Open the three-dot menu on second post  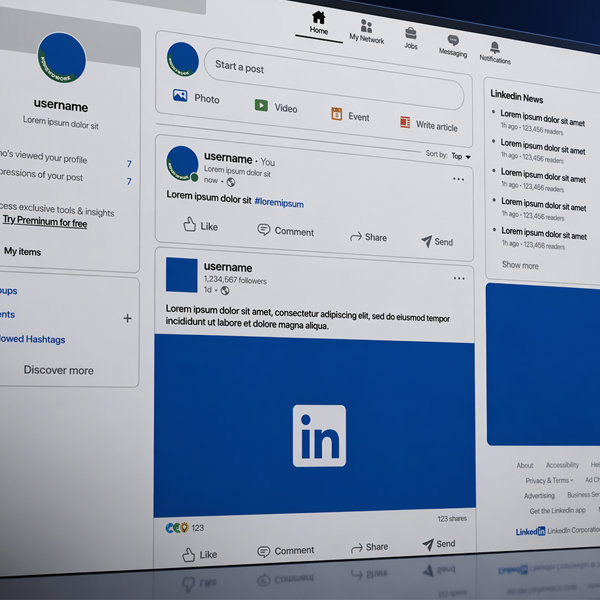(x=459, y=278)
